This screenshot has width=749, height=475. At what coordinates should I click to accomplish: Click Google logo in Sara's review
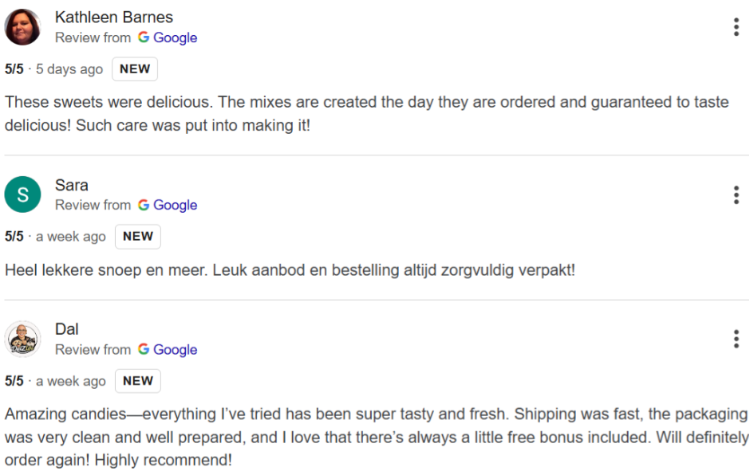click(x=167, y=205)
